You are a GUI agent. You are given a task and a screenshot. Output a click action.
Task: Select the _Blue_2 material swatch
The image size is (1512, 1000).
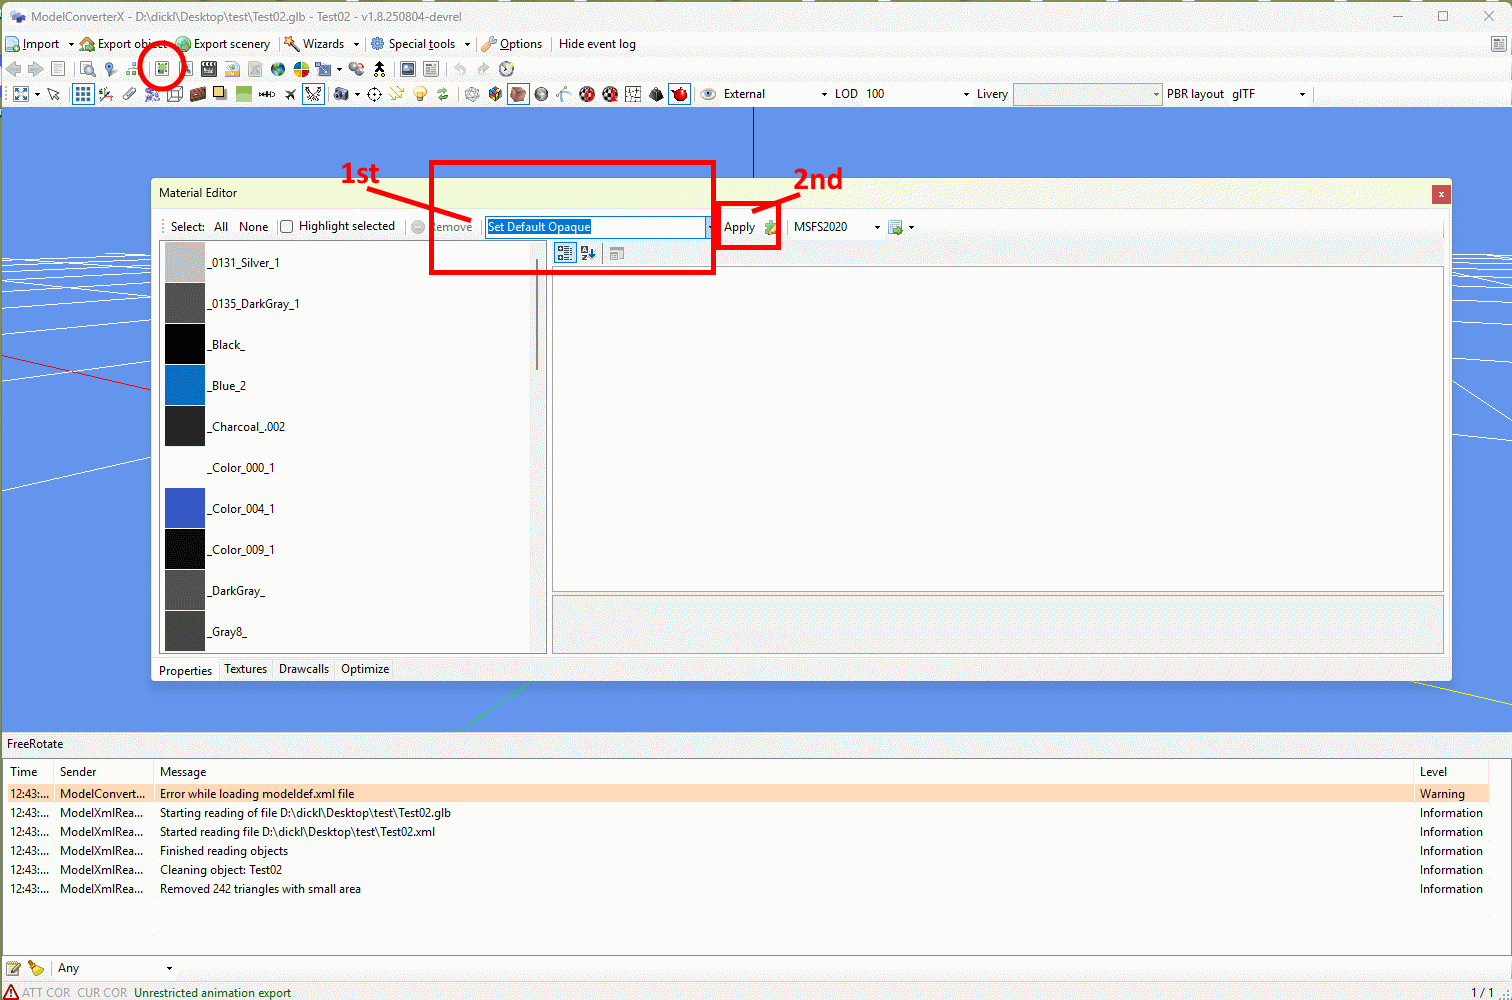[185, 385]
